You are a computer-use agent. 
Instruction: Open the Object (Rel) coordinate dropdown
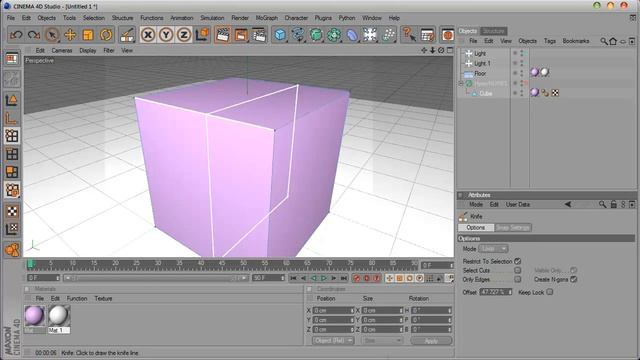(x=333, y=340)
